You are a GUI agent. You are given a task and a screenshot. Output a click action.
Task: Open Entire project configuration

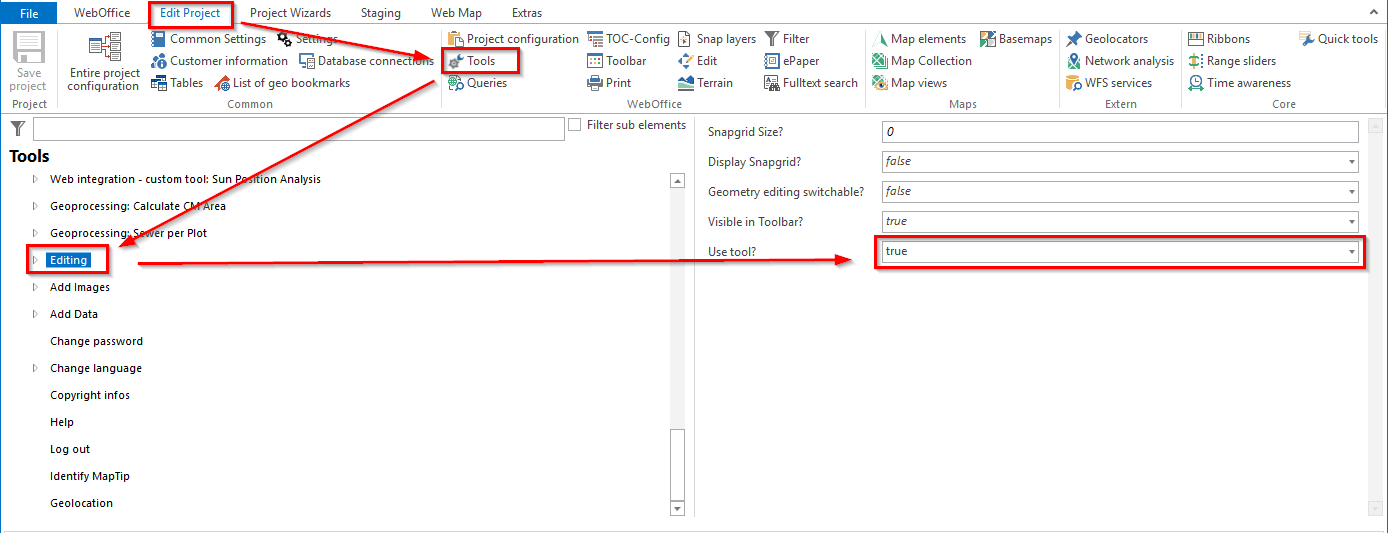[104, 62]
